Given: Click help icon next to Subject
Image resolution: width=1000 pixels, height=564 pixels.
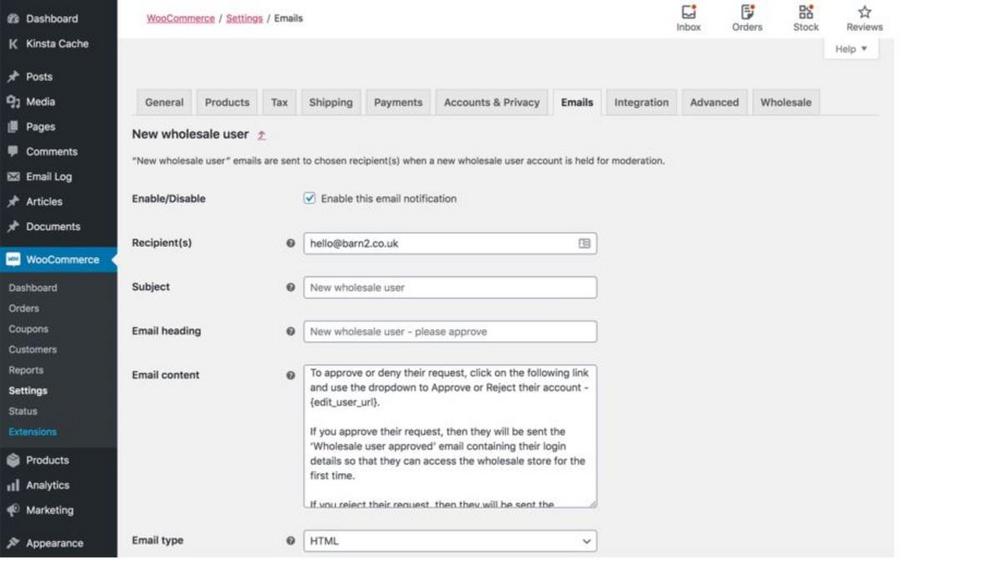Looking at the screenshot, I should pos(291,287).
